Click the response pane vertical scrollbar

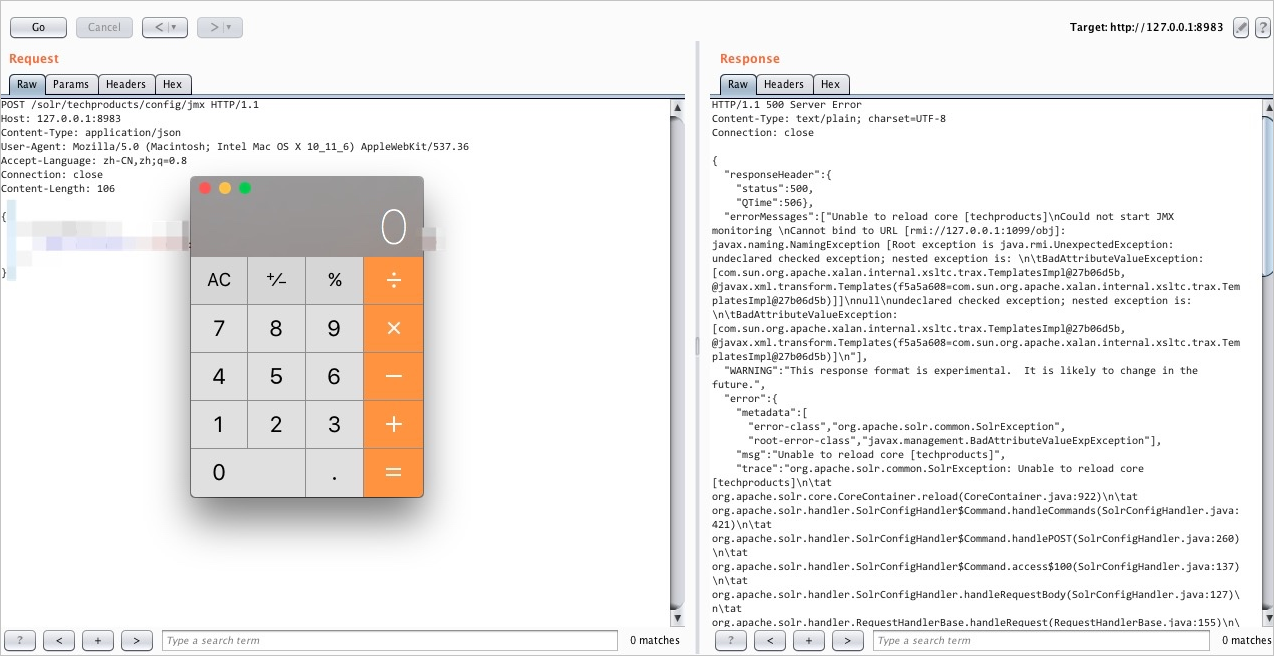pyautogui.click(x=1266, y=200)
